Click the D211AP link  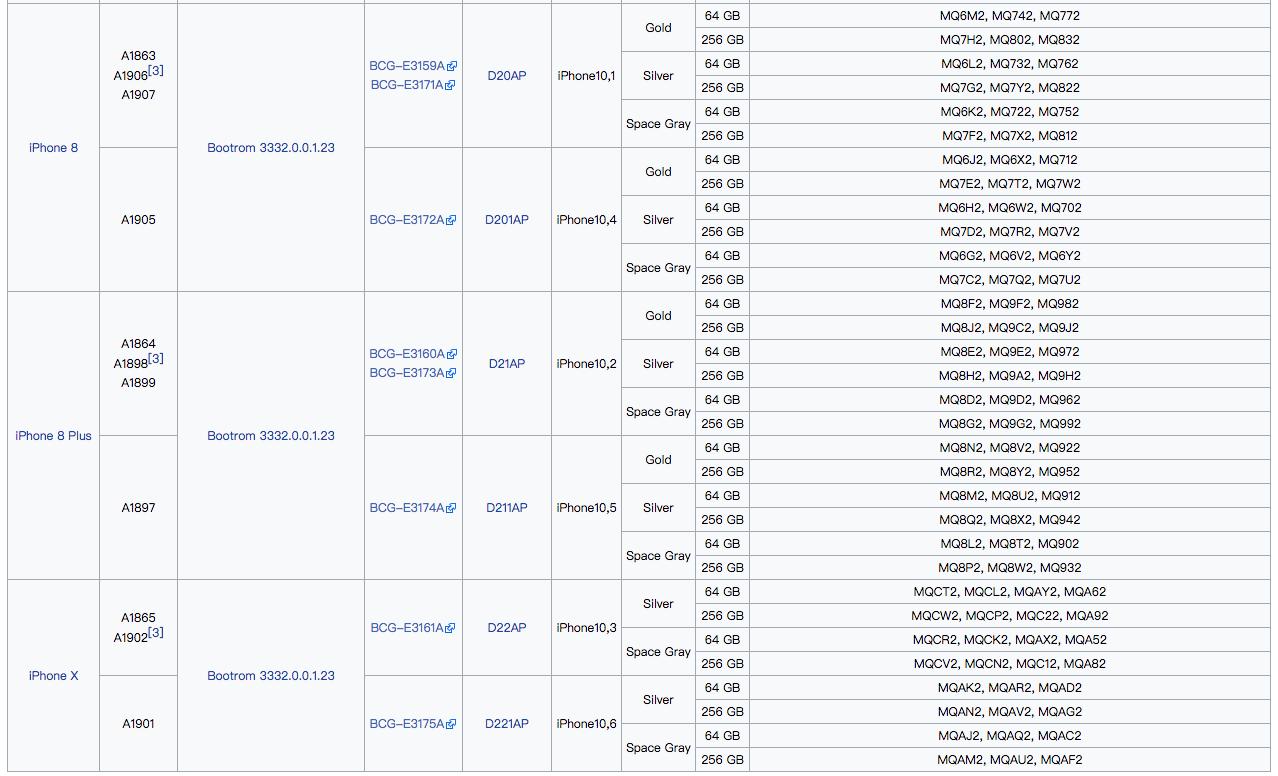click(x=506, y=508)
